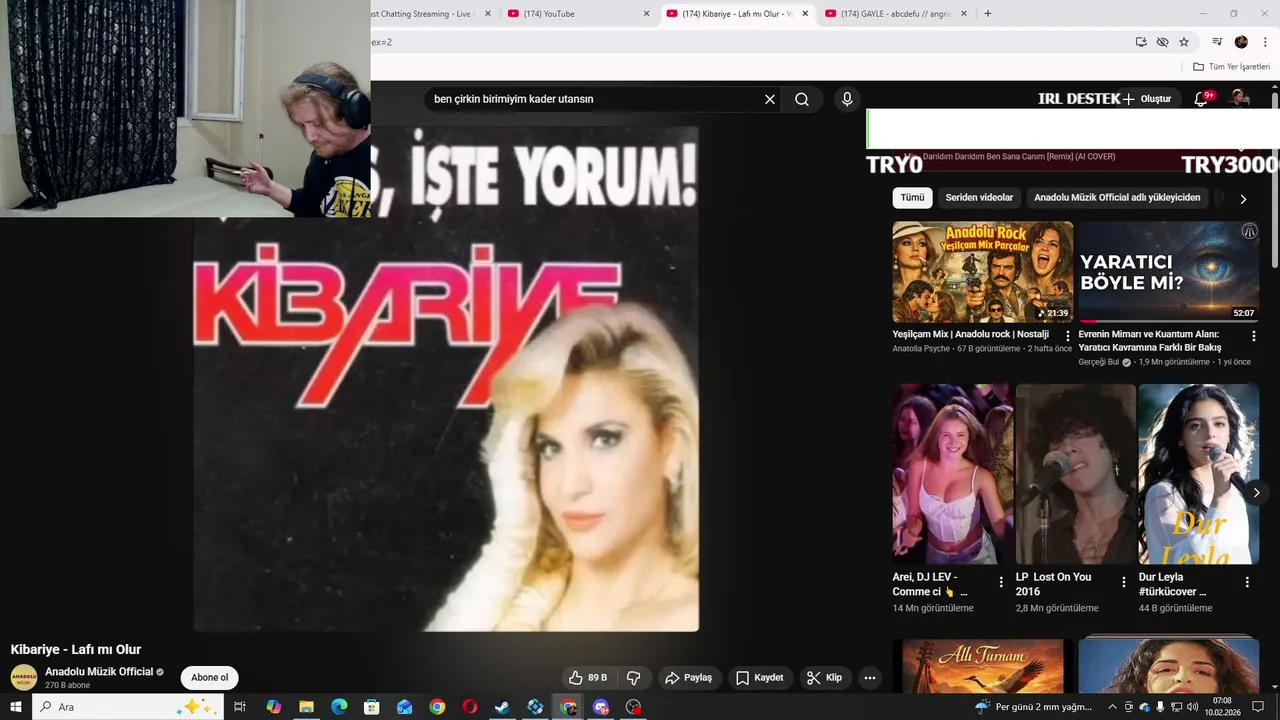Click the taskbar weather Per günü widget

1034,707
